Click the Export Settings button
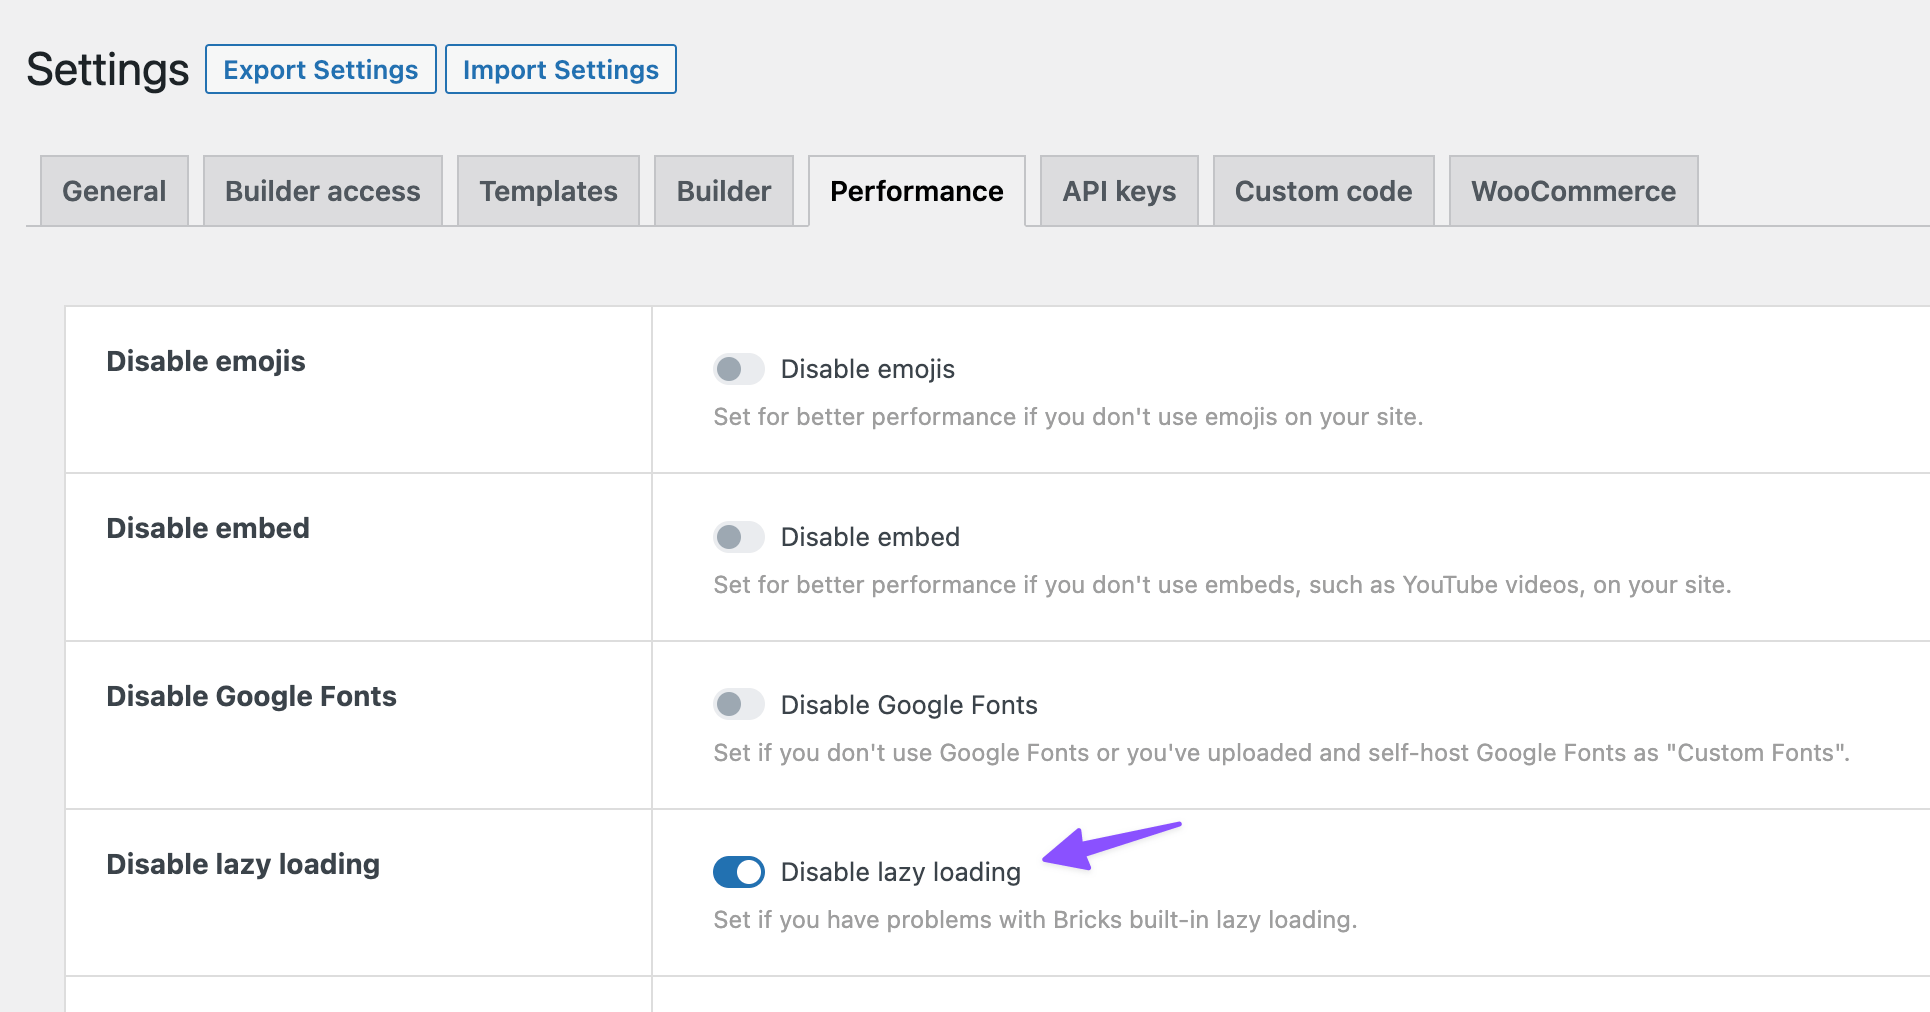This screenshot has height=1012, width=1930. pos(320,70)
